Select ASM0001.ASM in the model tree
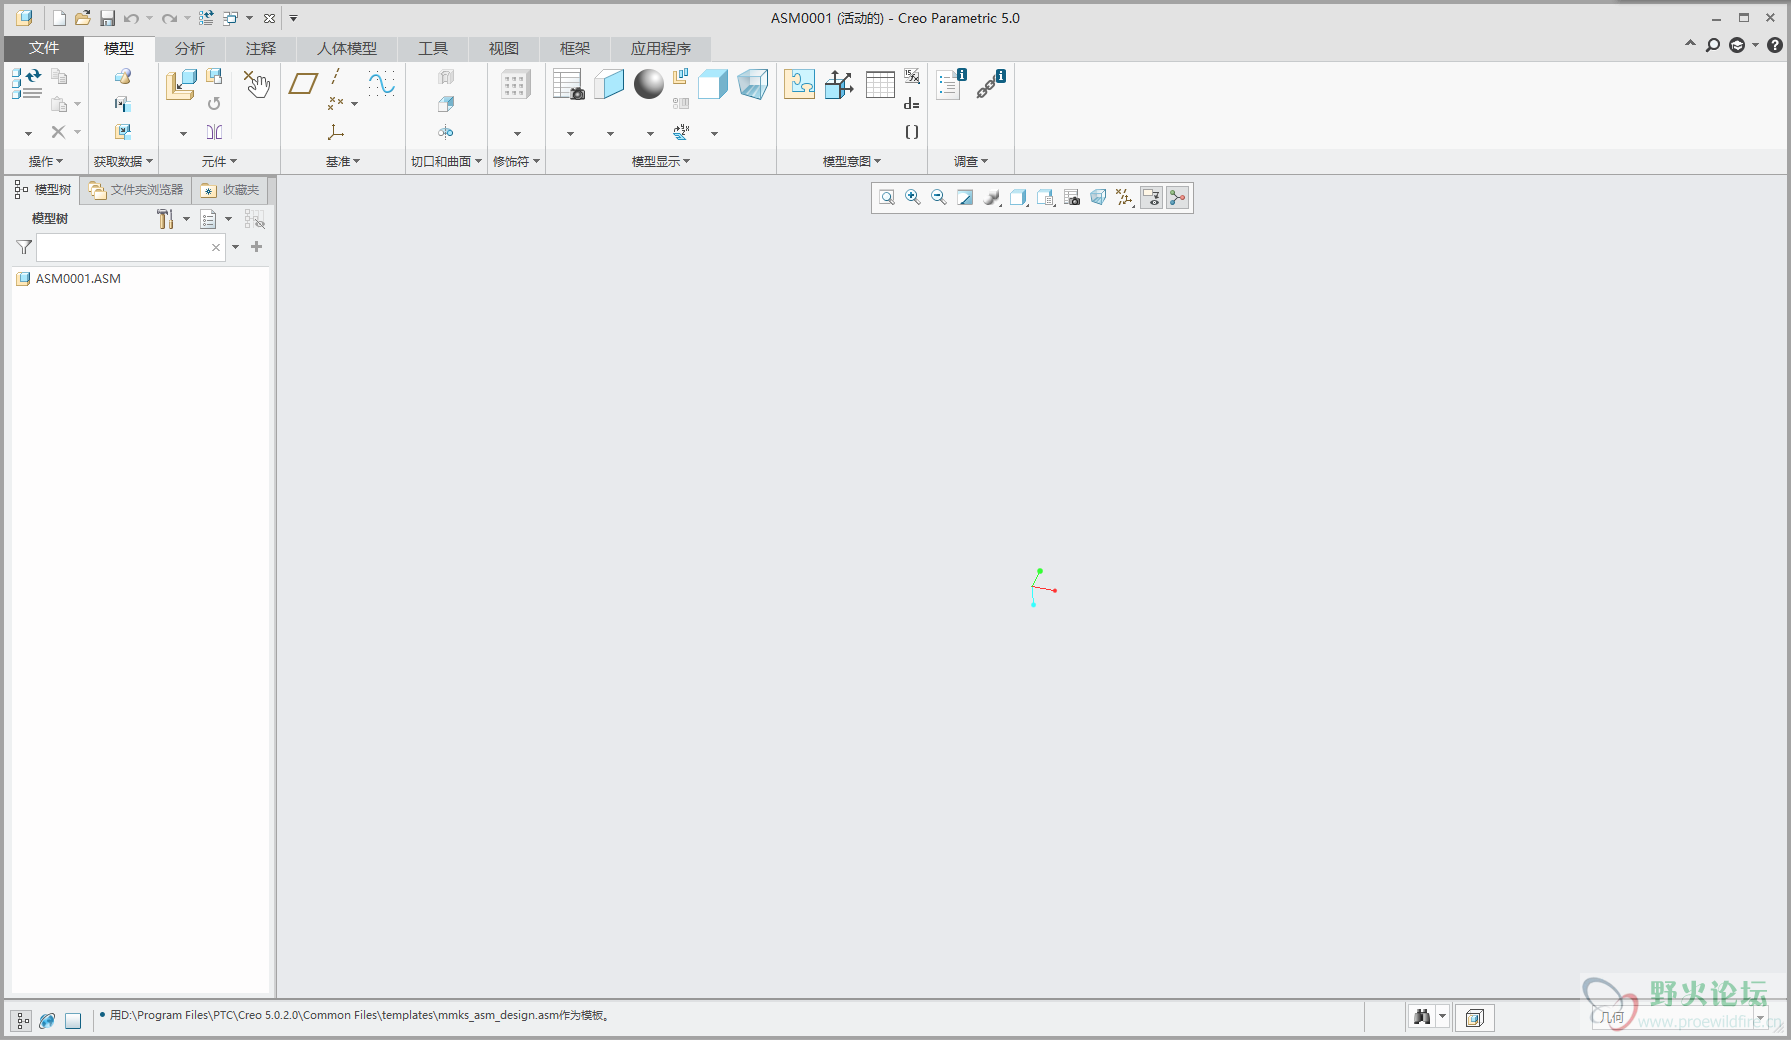 coord(78,279)
